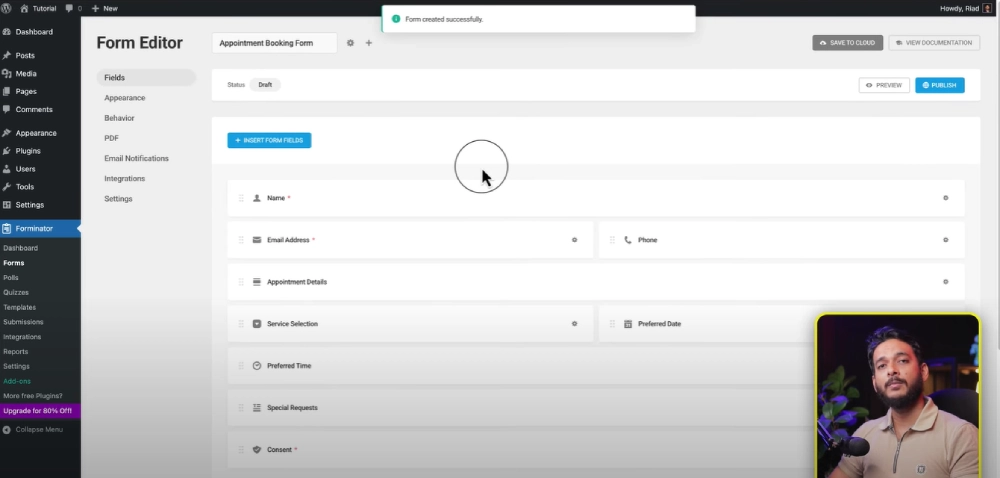Click the Appointment Details section icon
Screen dimensions: 1000x478
pos(257,282)
